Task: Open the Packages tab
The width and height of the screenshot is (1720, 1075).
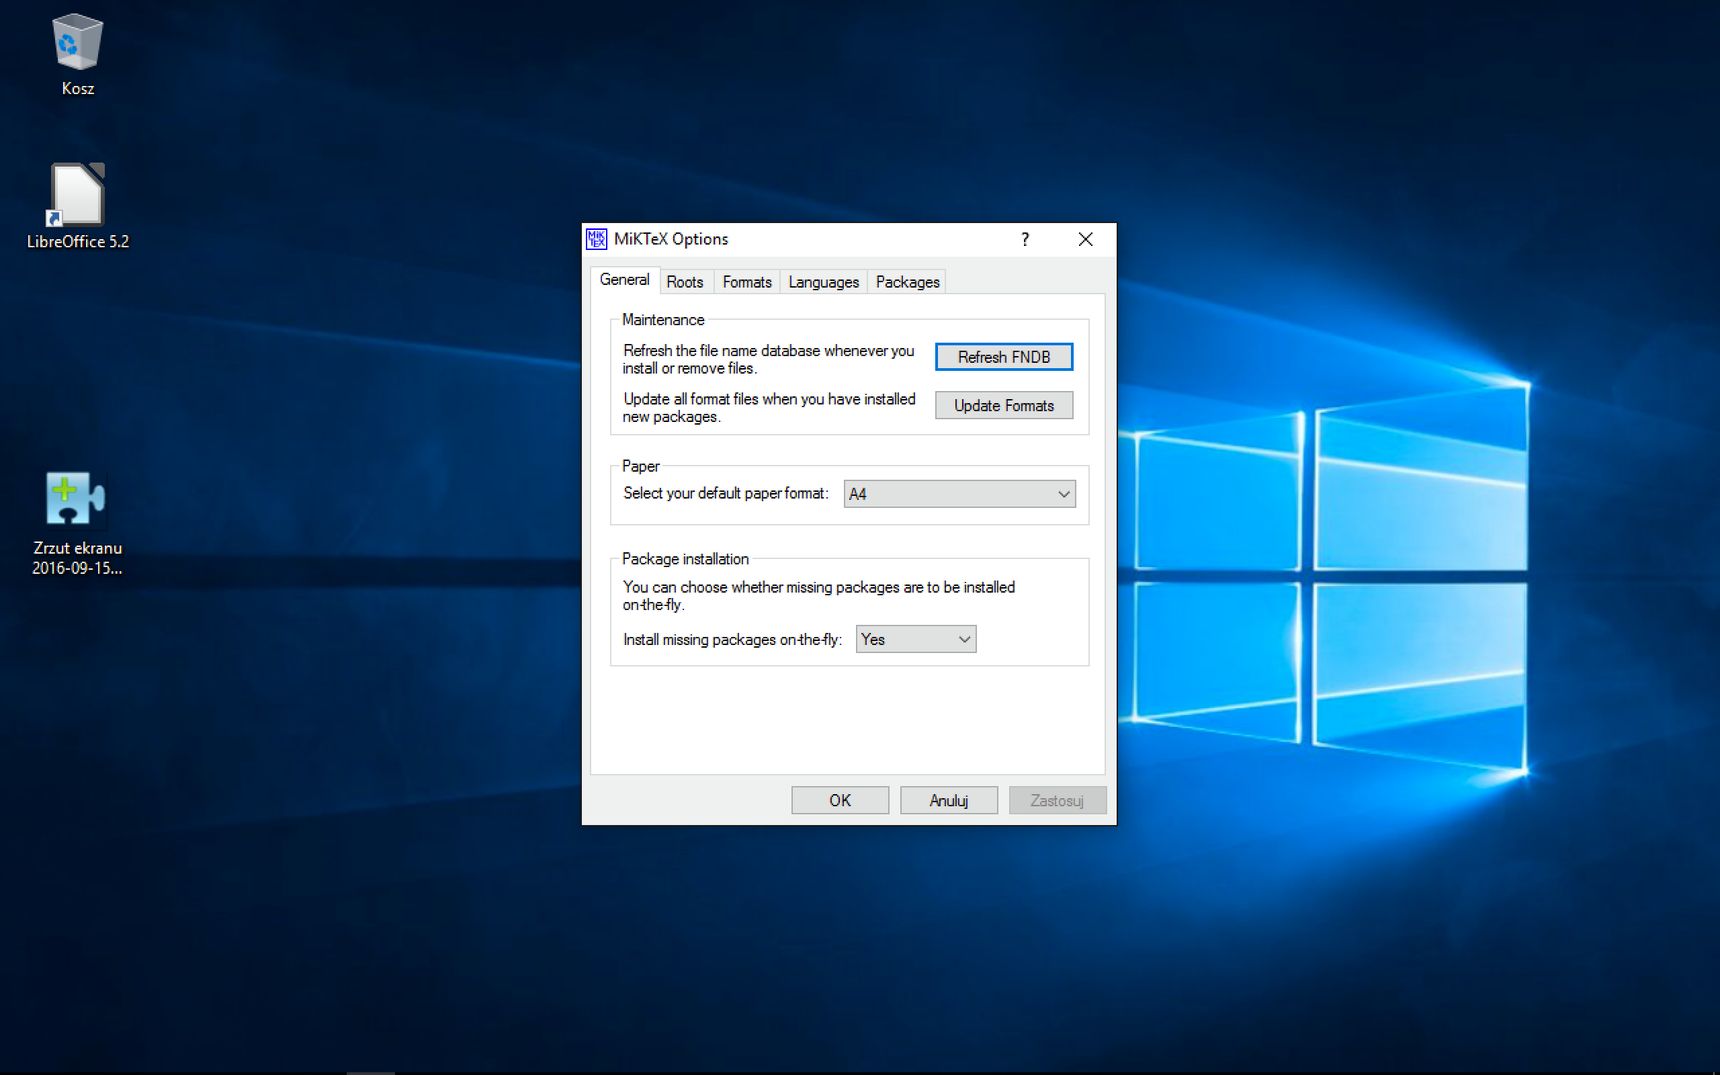Action: (907, 282)
